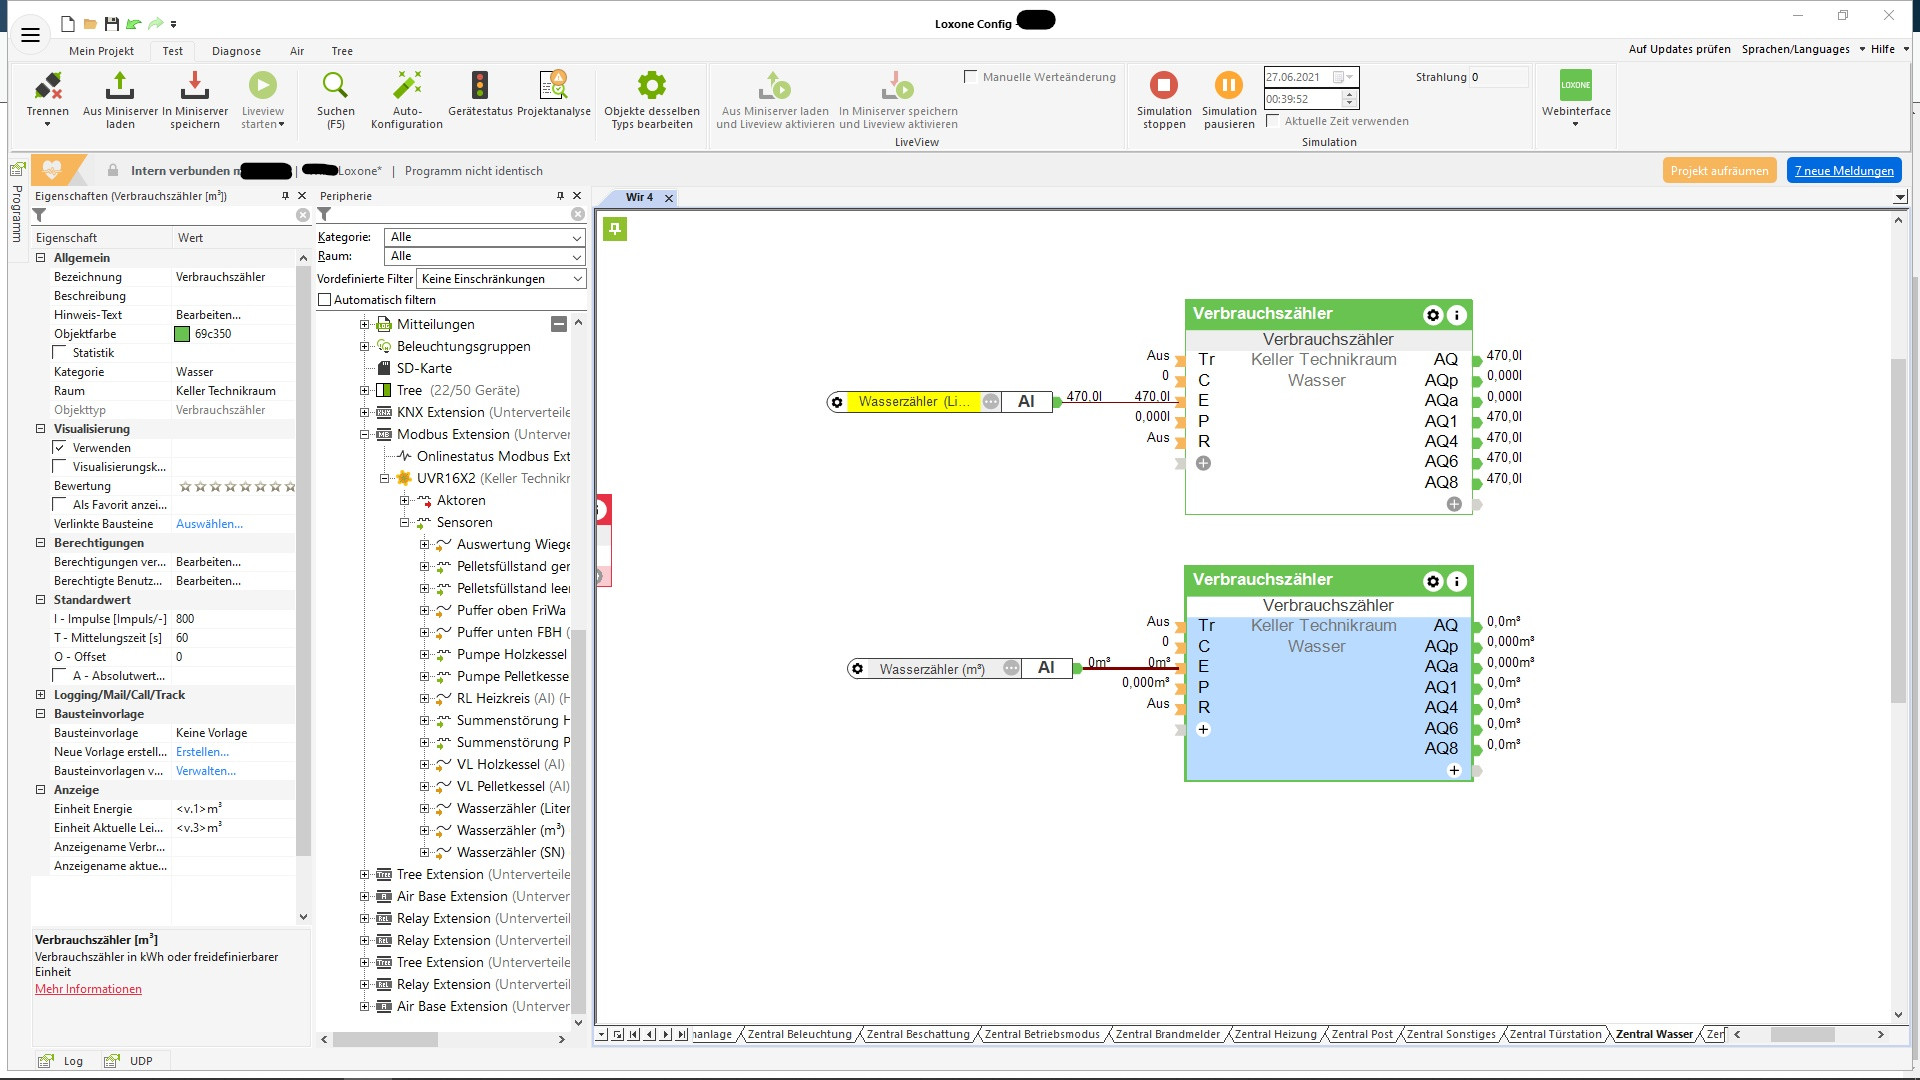The height and width of the screenshot is (1080, 1920).
Task: Open the Mehr Informationen link
Action: (x=88, y=989)
